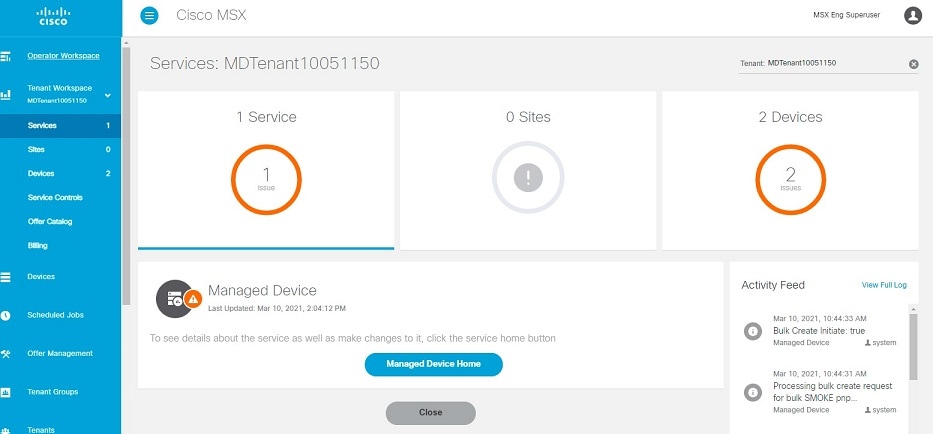Collapse the Tenant Workspace chevron
933x434 pixels.
108,95
